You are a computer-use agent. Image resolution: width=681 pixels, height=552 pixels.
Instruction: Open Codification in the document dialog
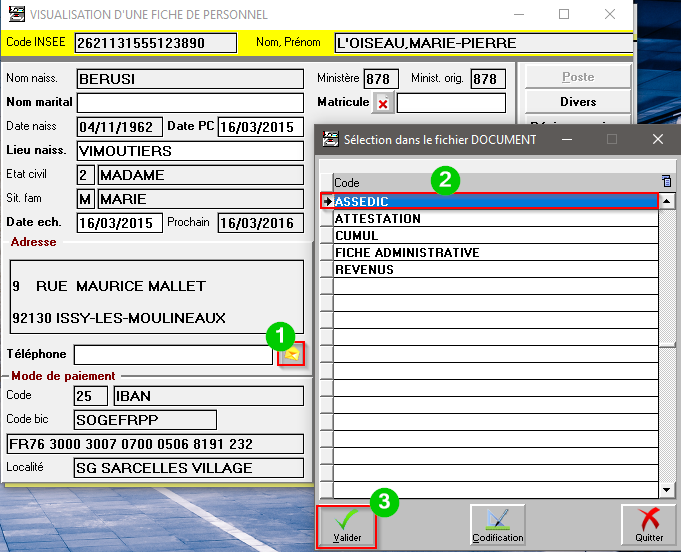pyautogui.click(x=498, y=526)
